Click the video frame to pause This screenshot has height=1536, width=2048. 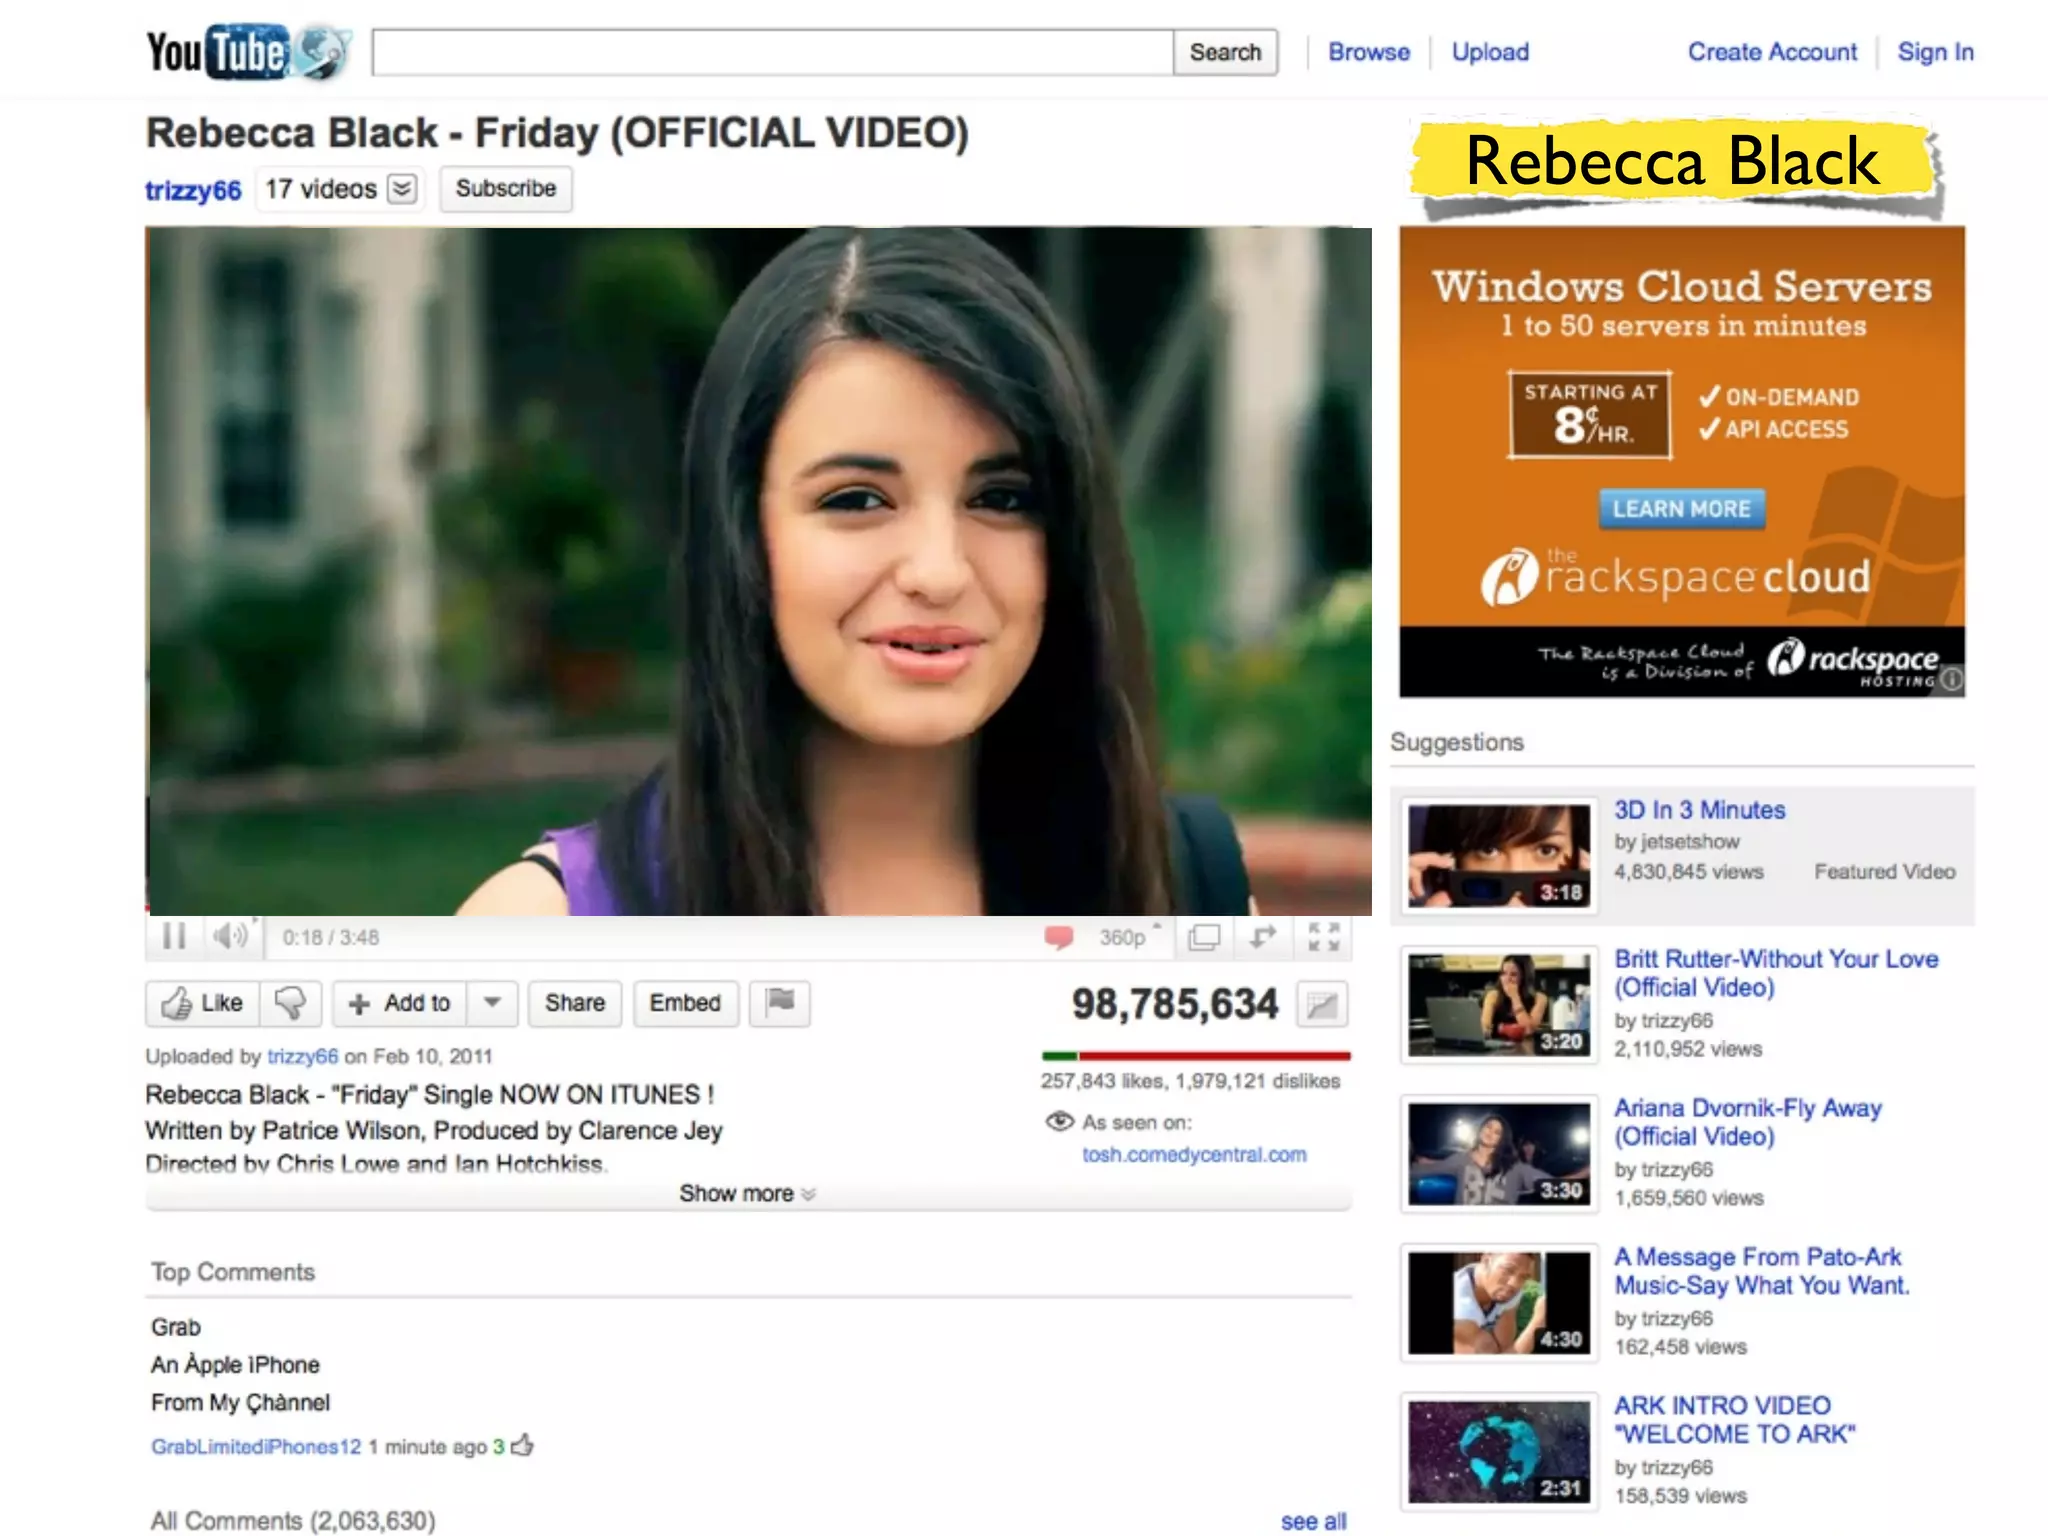pos(759,571)
